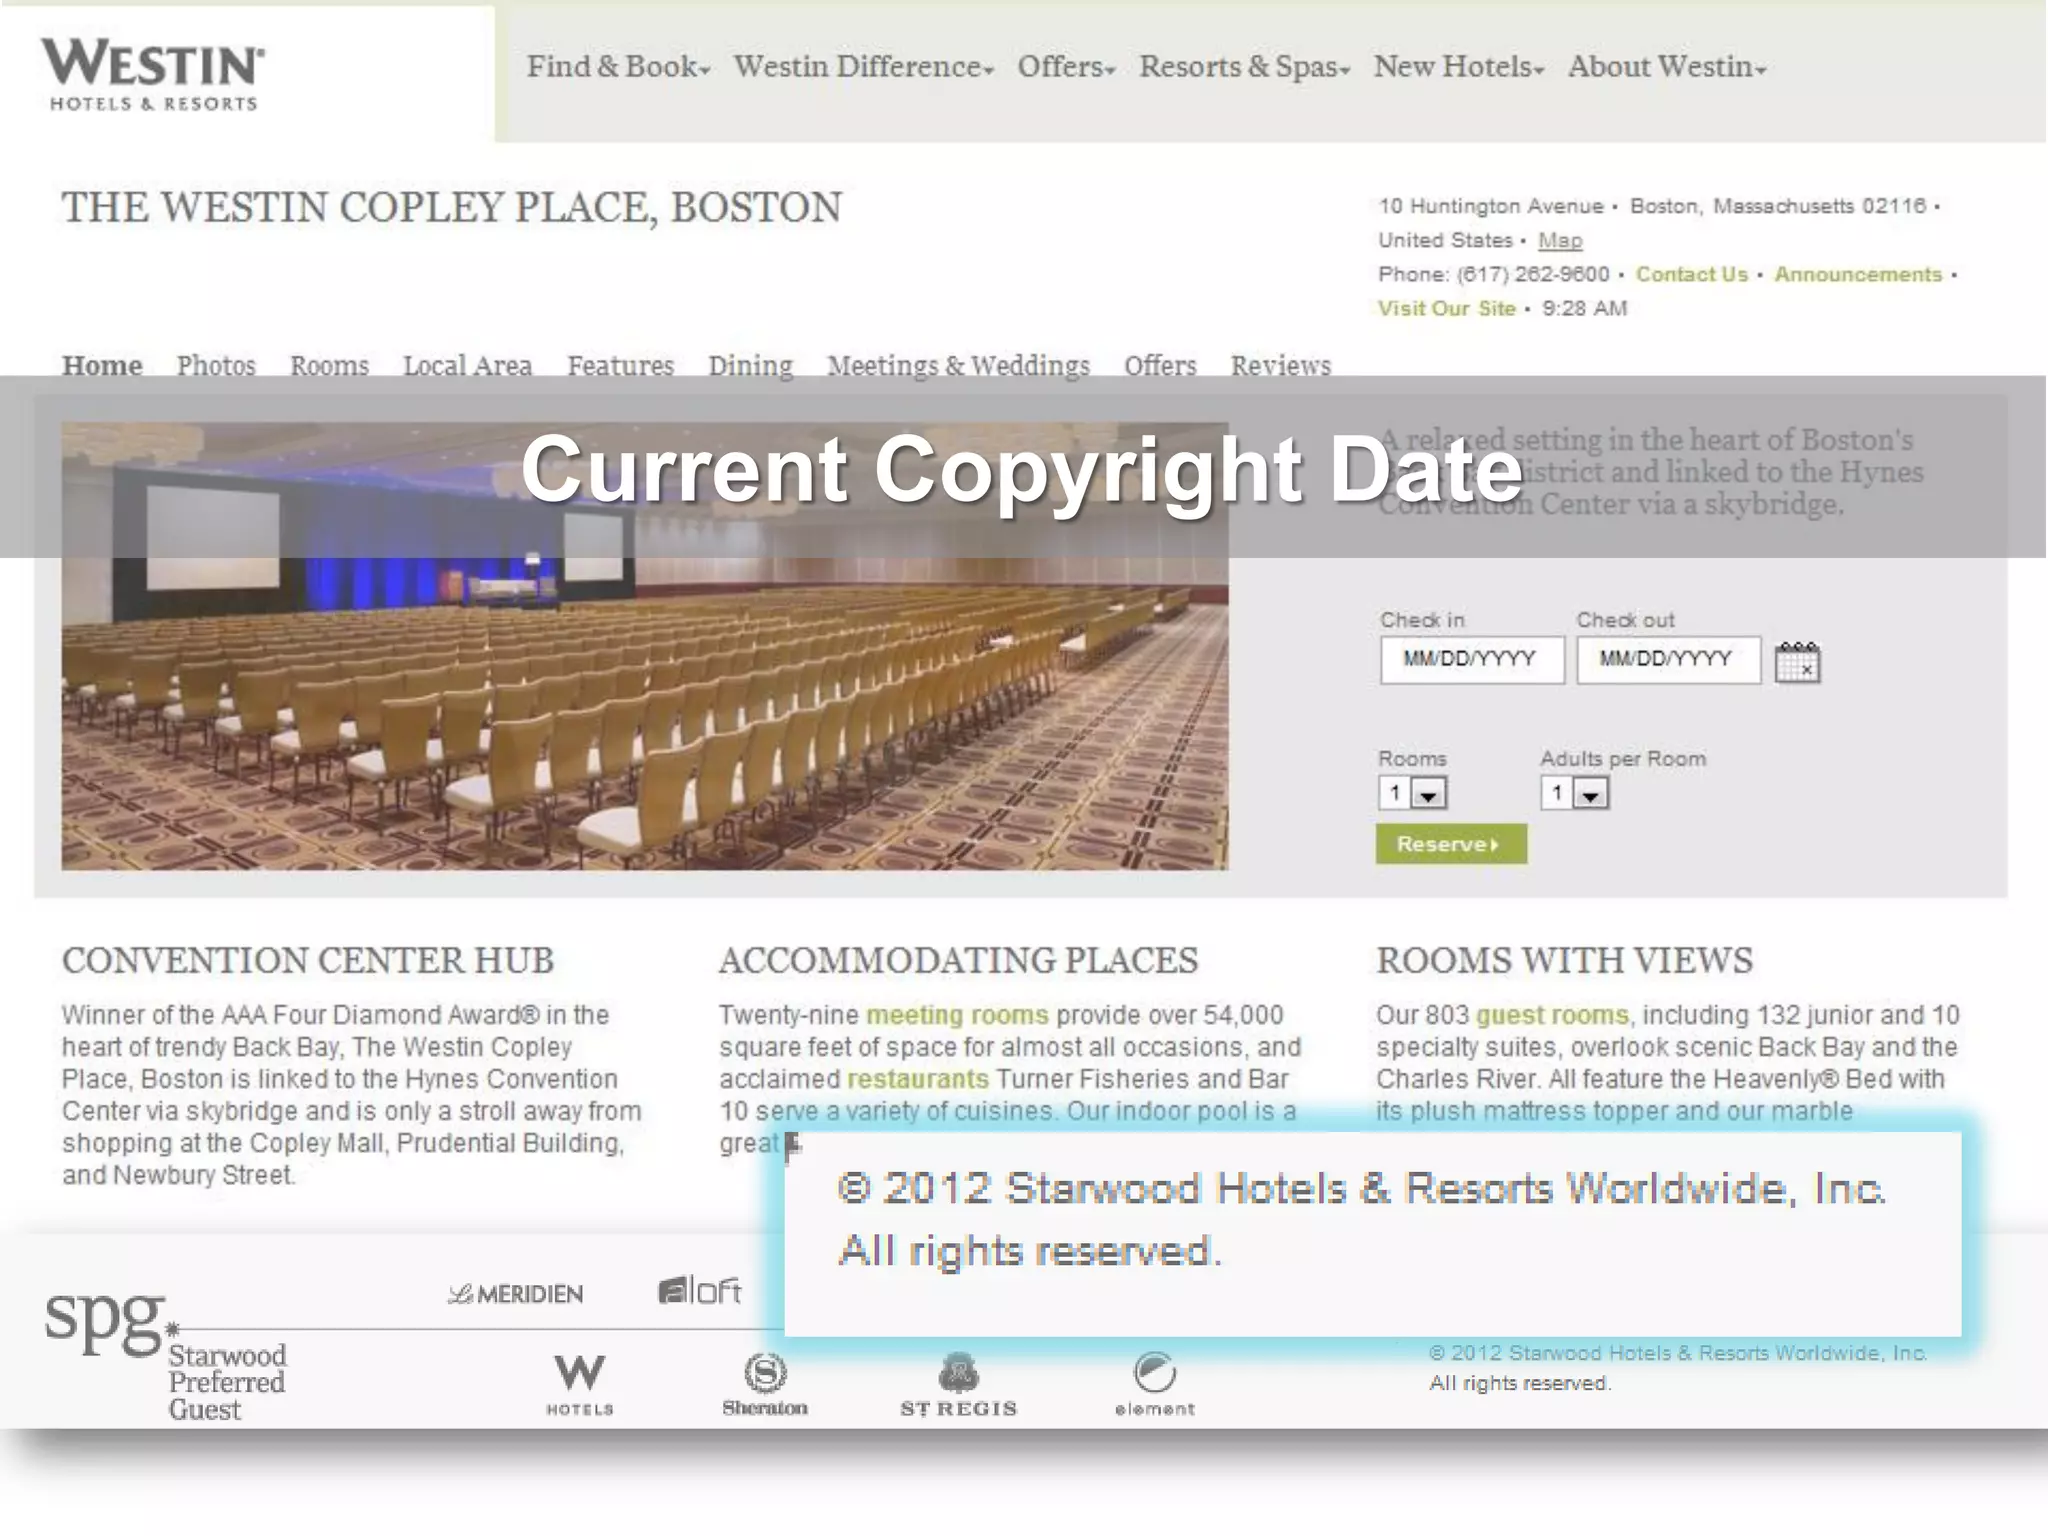
Task: Expand the About Westin menu
Action: [1667, 67]
